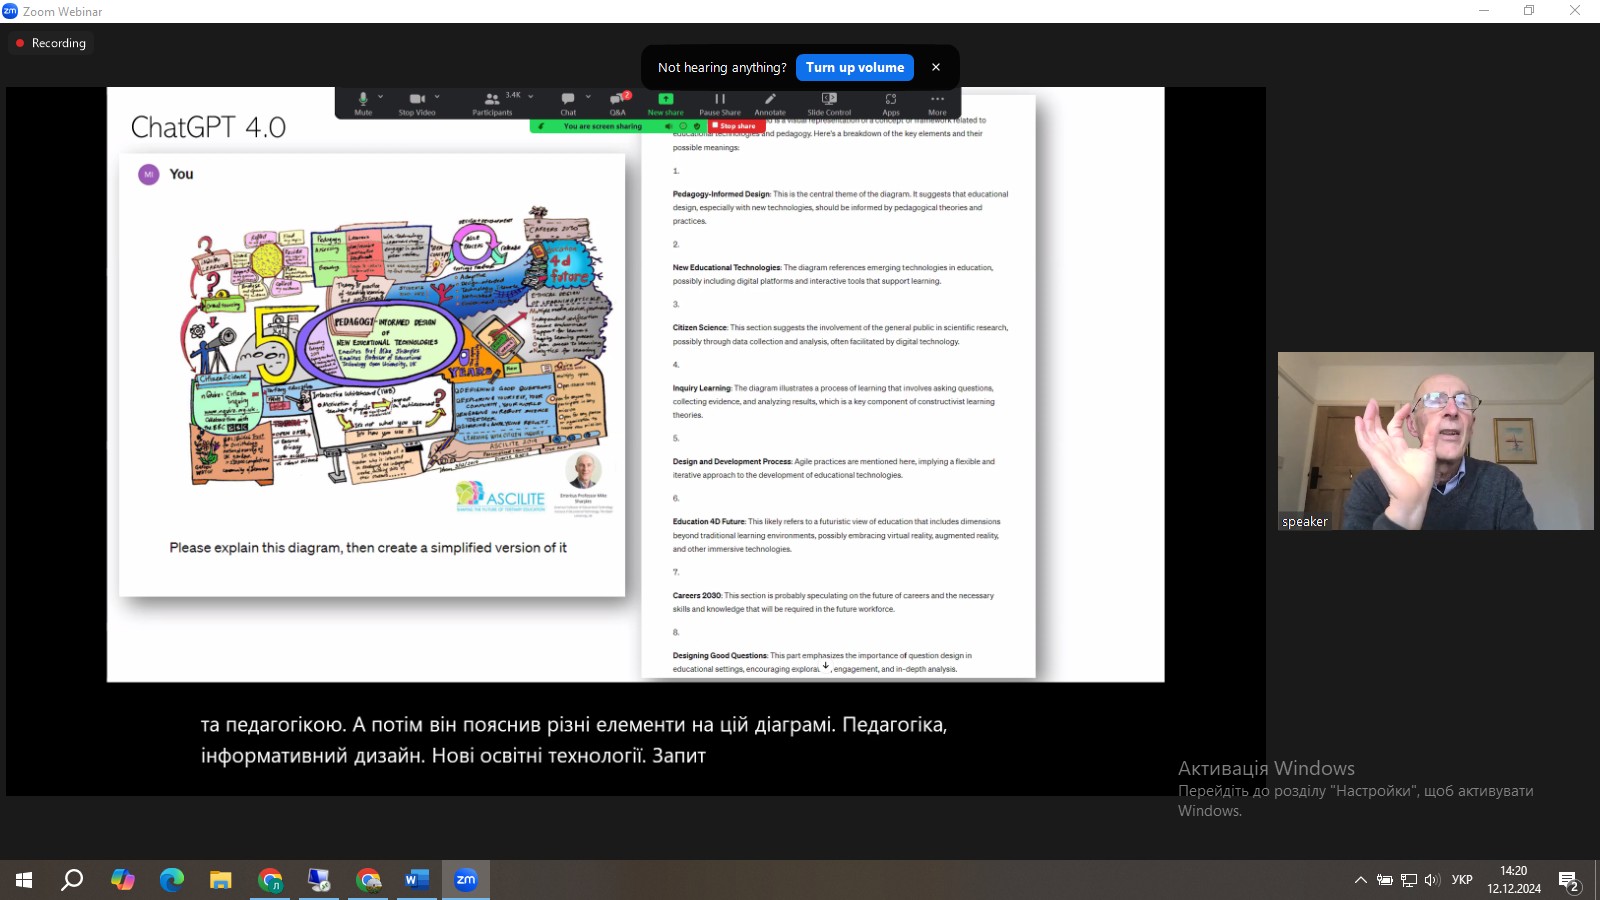Click the down arrow at bottom of ChatGPT response
This screenshot has width=1600, height=900.
pos(826,666)
